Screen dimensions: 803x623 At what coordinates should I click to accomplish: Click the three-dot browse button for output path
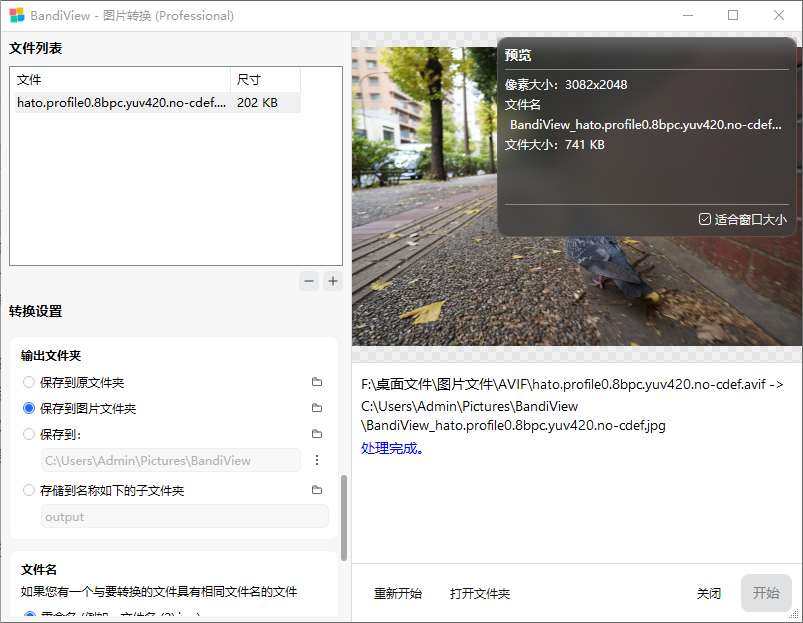317,460
